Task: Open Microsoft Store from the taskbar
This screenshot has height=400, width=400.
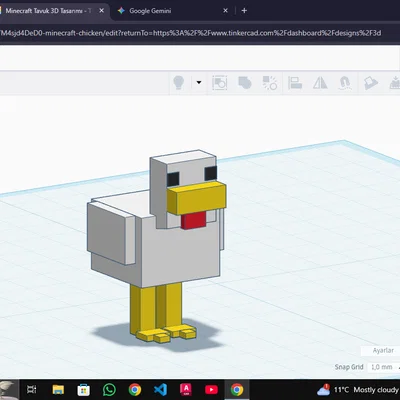Action: coord(83,389)
